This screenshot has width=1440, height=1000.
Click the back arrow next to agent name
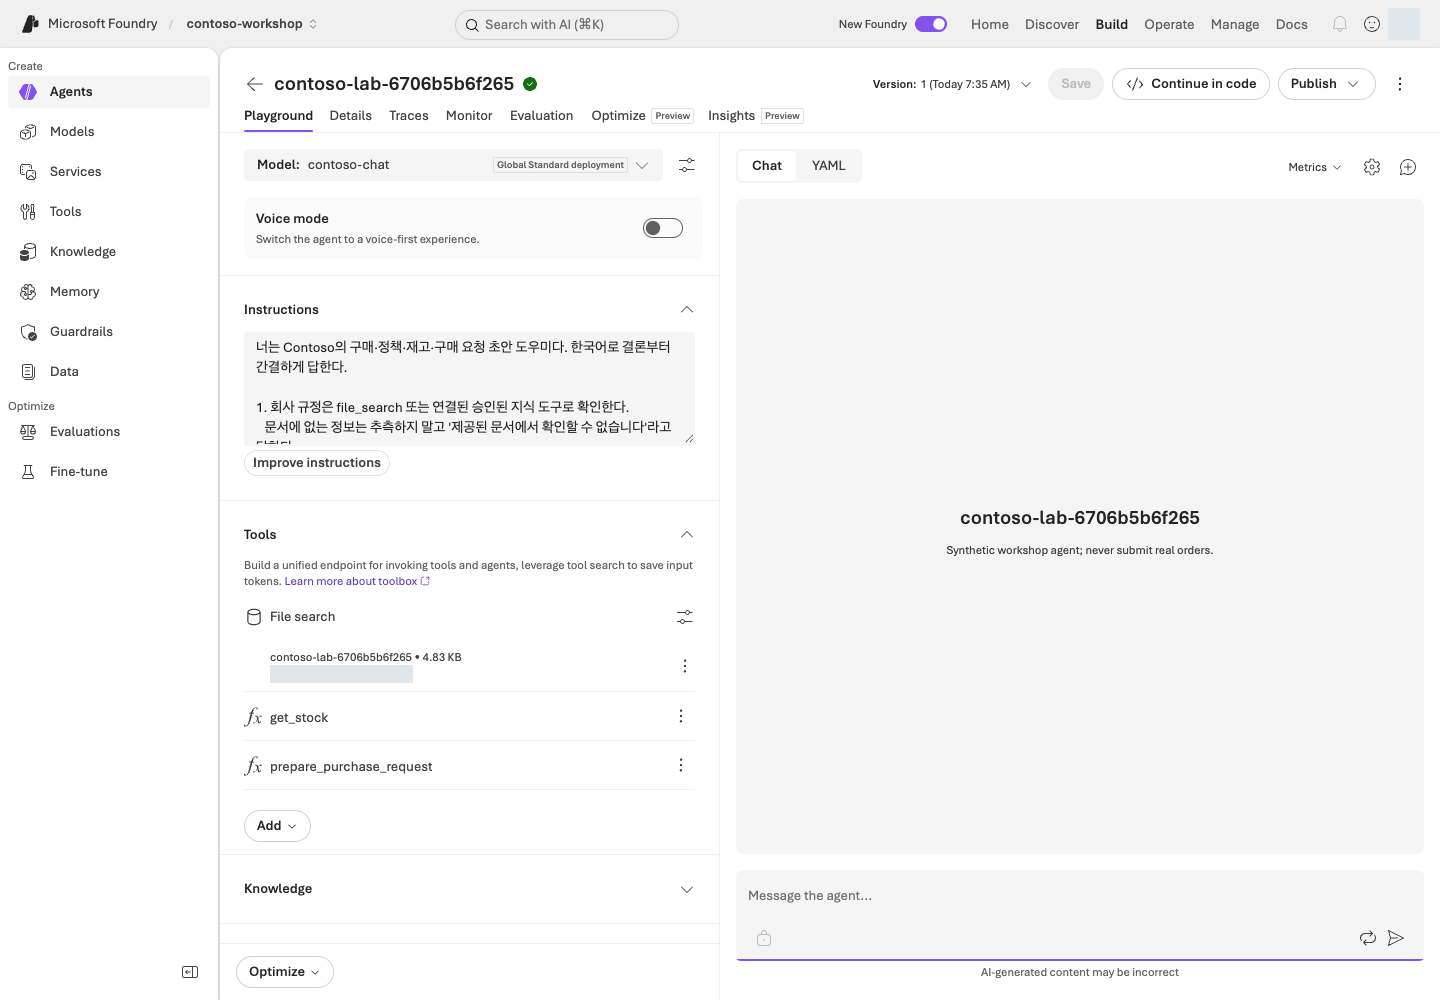coord(255,84)
